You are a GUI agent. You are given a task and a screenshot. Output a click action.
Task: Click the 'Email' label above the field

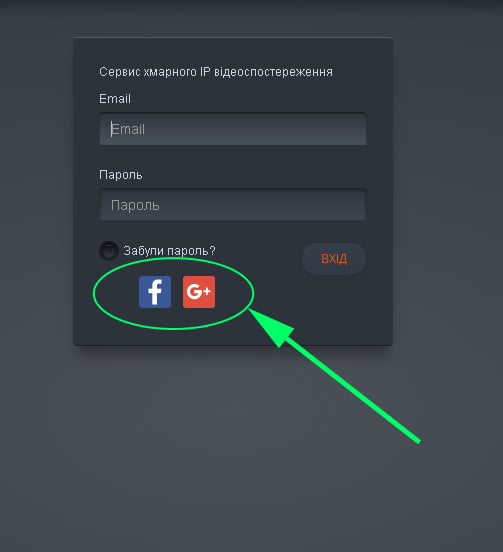coord(115,99)
